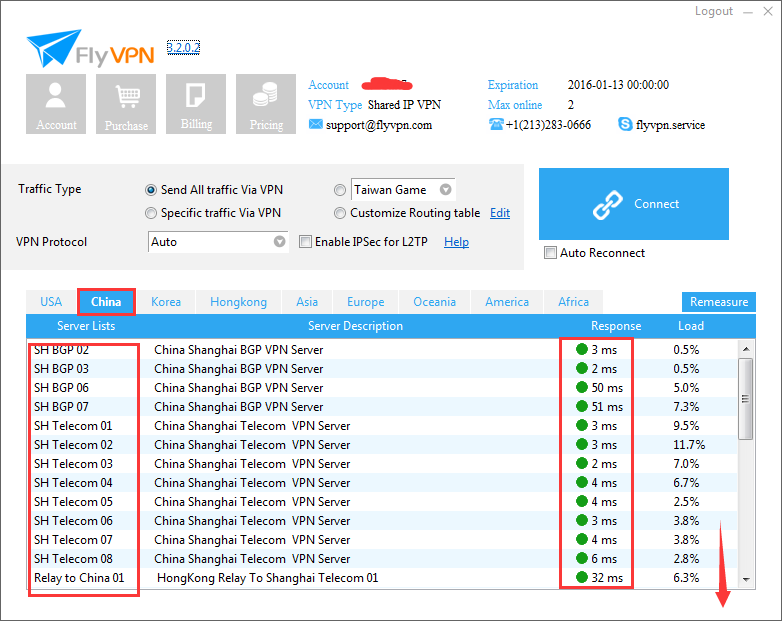Image resolution: width=782 pixels, height=621 pixels.
Task: Click green status dot for SH Telecom 04
Action: click(582, 482)
